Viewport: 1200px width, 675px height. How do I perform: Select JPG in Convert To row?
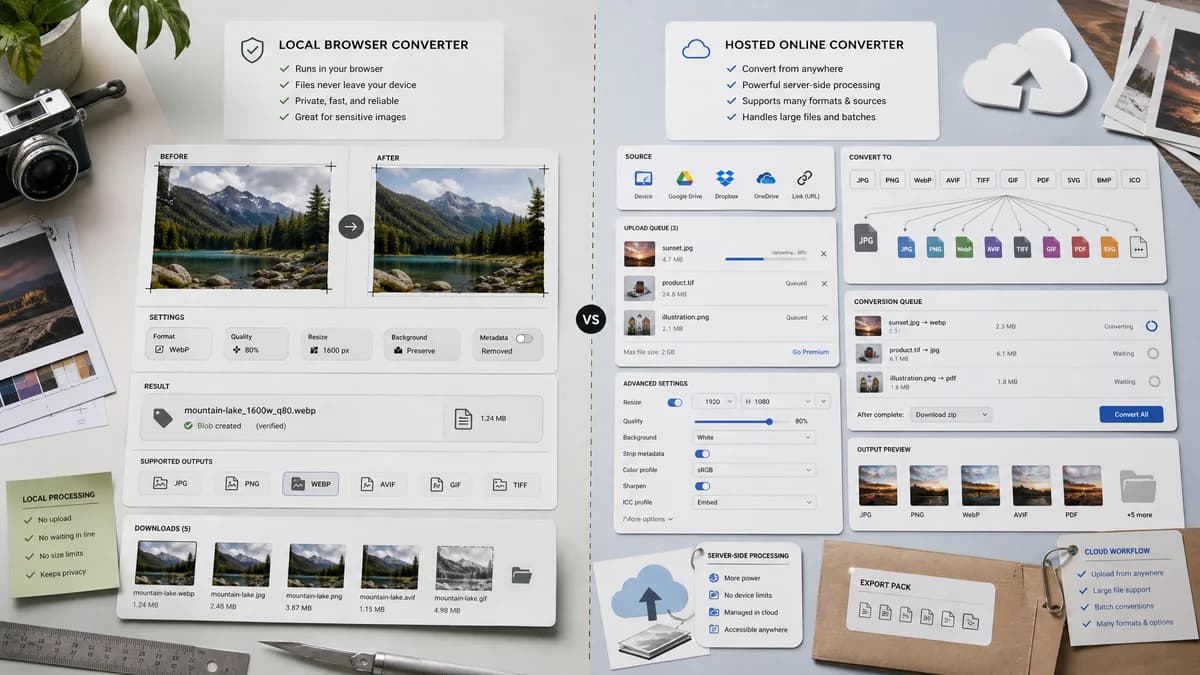[x=864, y=181]
